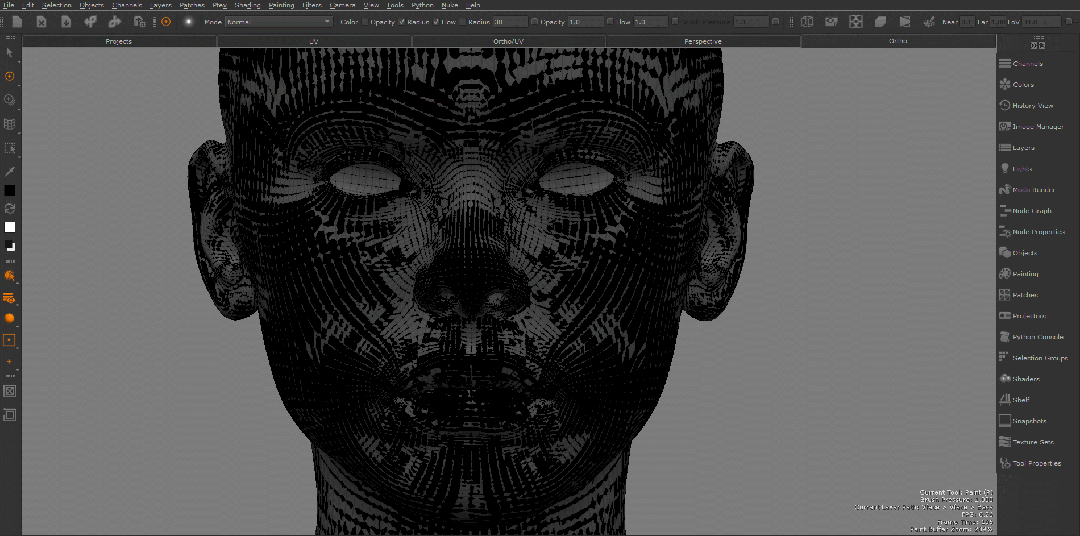The width and height of the screenshot is (1080, 536).
Task: Toggle the Color Flow checkbox
Action: (x=435, y=22)
